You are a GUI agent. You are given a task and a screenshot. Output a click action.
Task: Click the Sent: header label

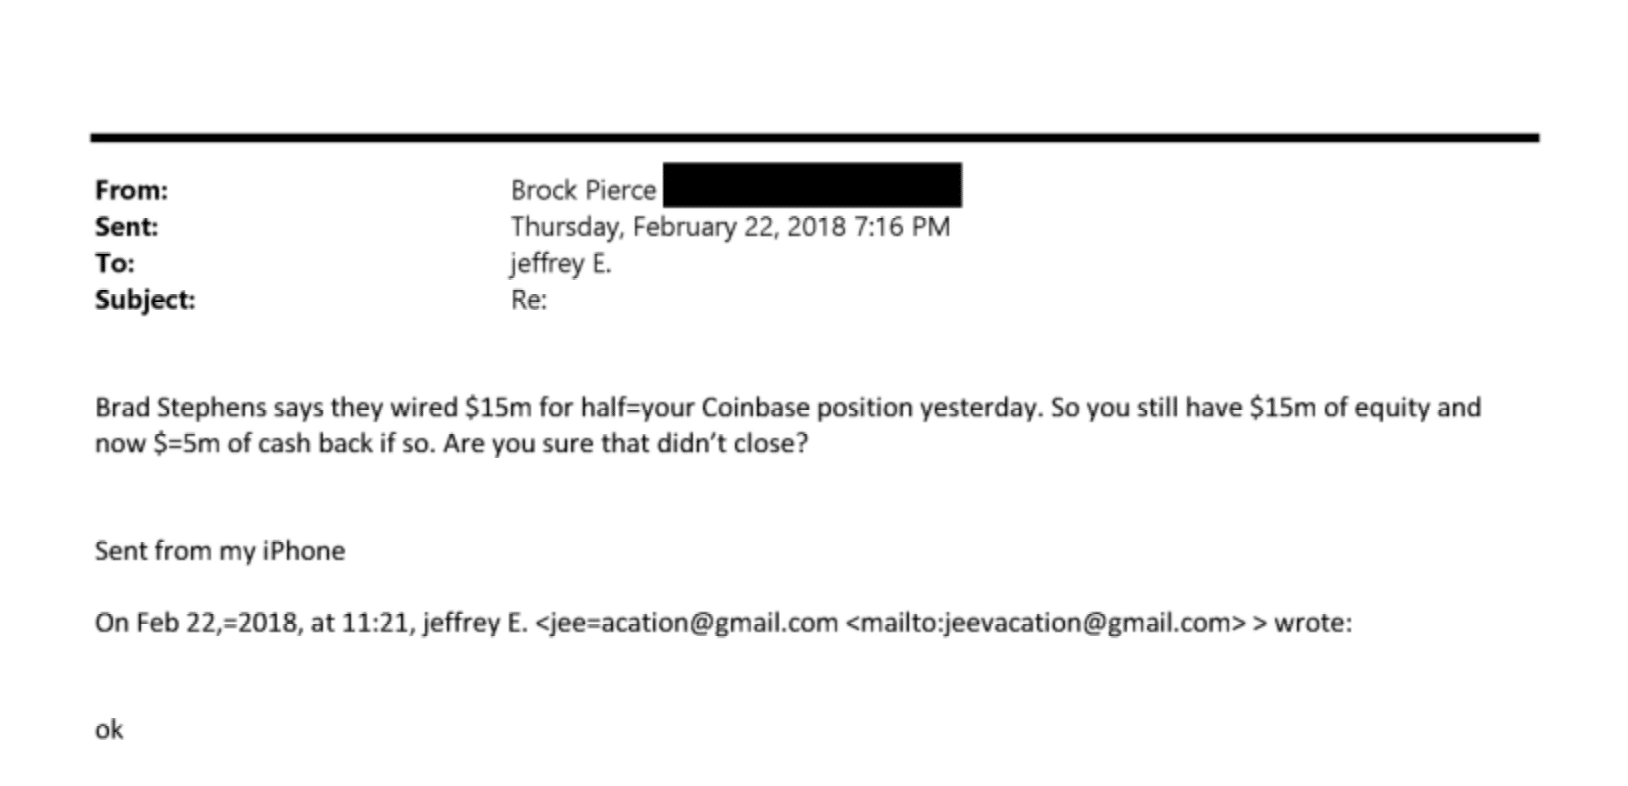click(x=126, y=227)
